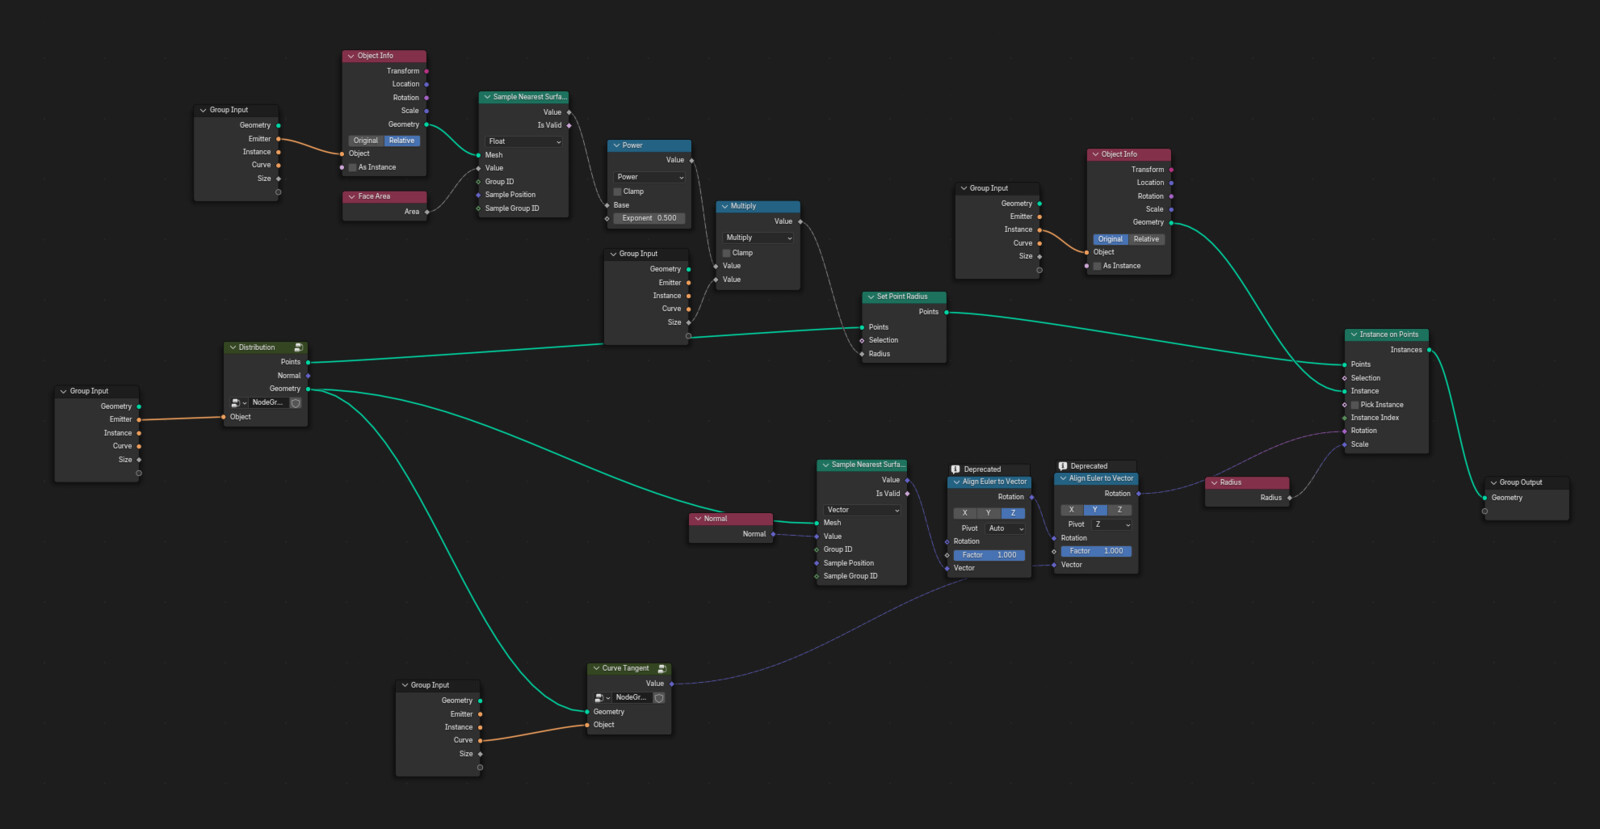Collapse the Radius node
The width and height of the screenshot is (1600, 829).
[x=1214, y=483]
